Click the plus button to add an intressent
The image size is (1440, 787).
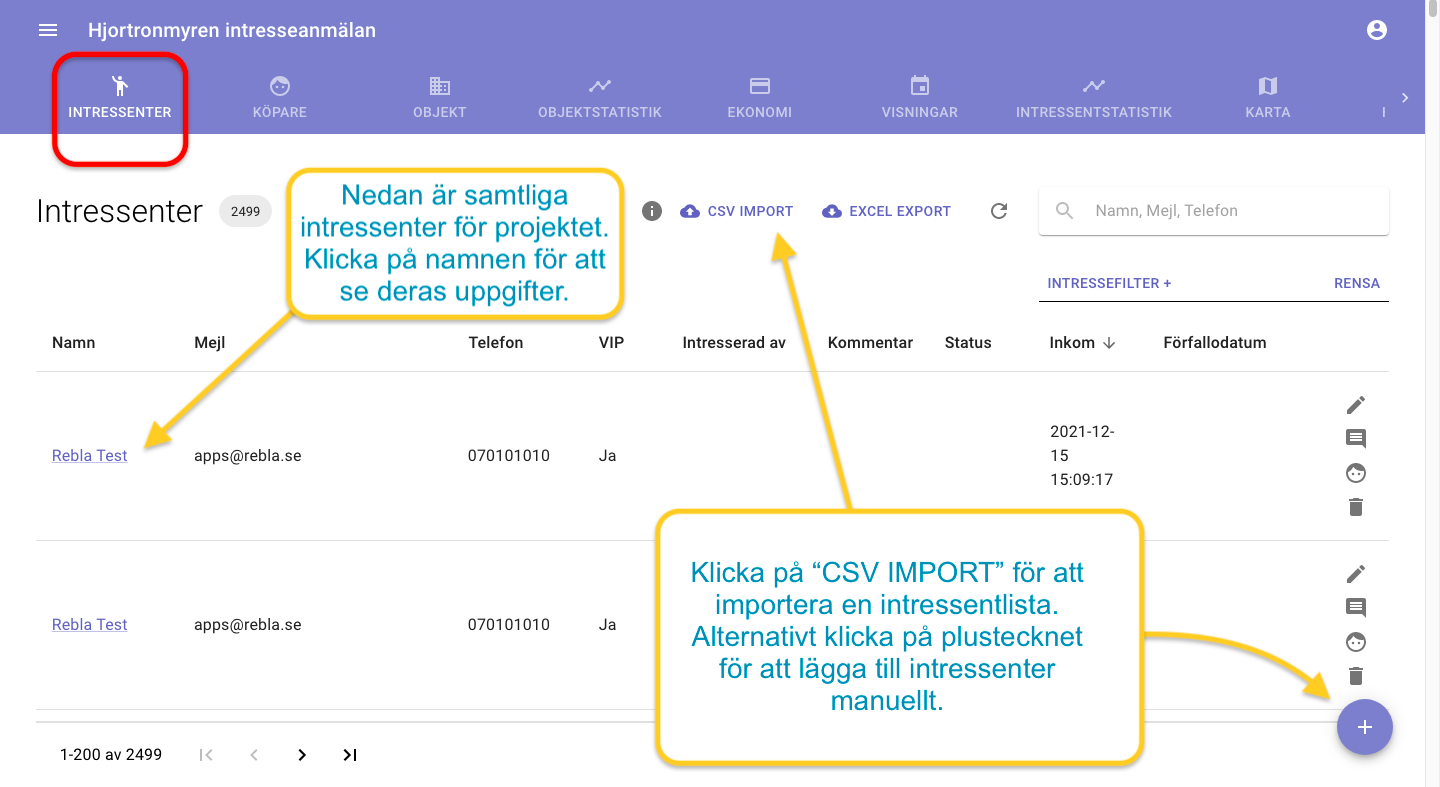coord(1364,727)
